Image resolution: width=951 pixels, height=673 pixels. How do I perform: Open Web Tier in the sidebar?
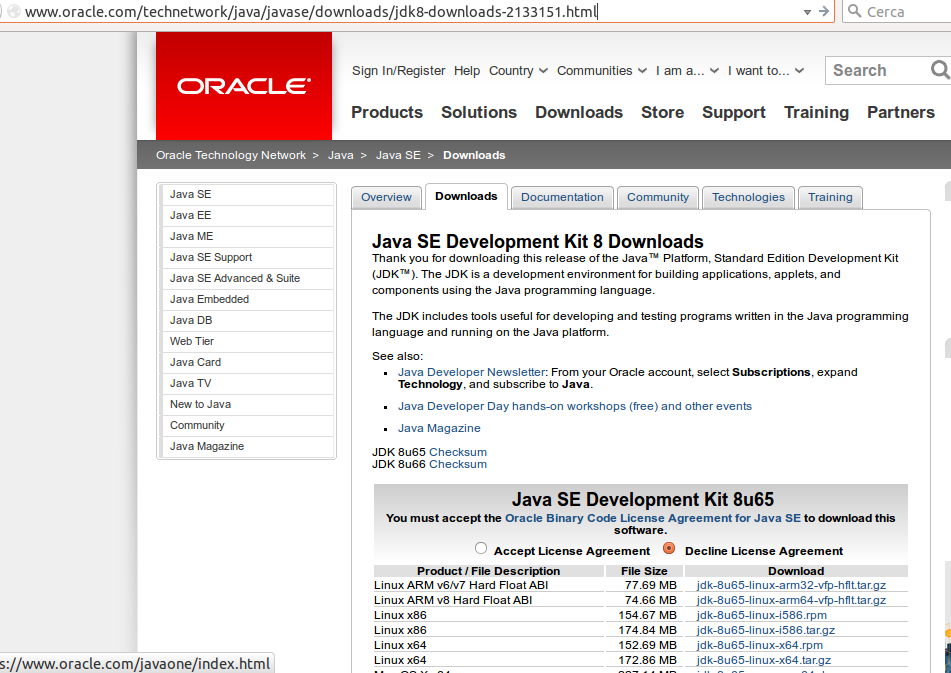(x=247, y=341)
